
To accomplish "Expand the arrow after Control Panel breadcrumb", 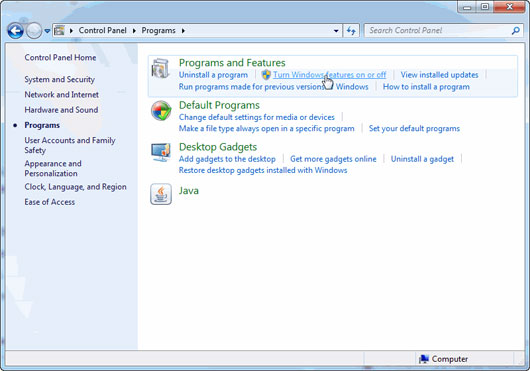I will point(134,31).
